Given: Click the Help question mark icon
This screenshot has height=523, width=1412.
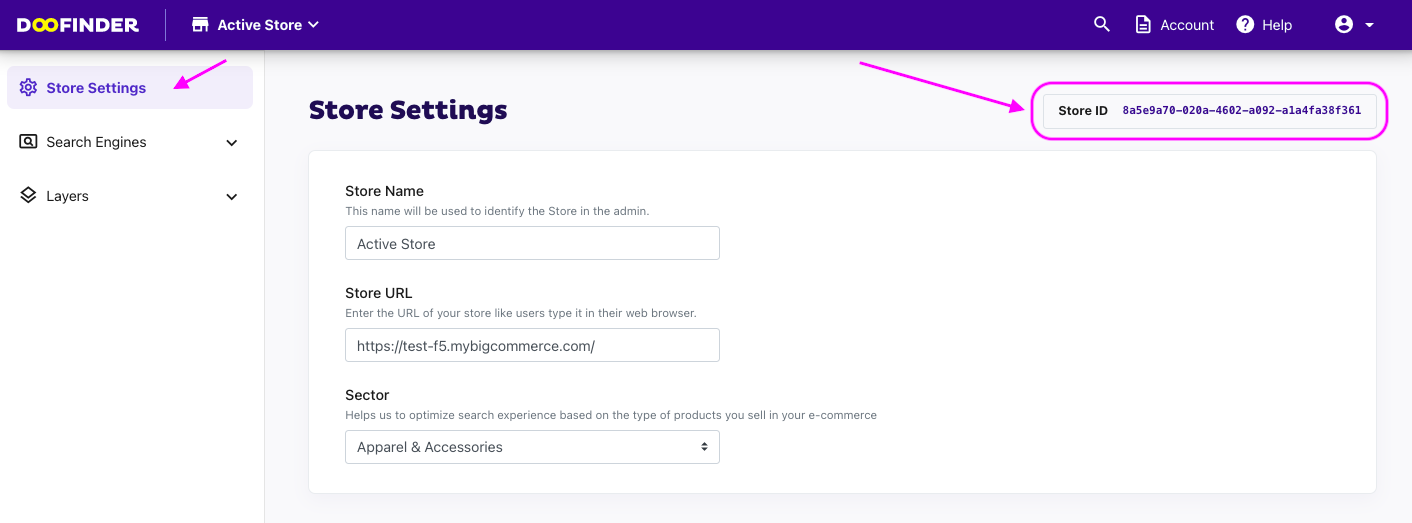Looking at the screenshot, I should tap(1245, 25).
